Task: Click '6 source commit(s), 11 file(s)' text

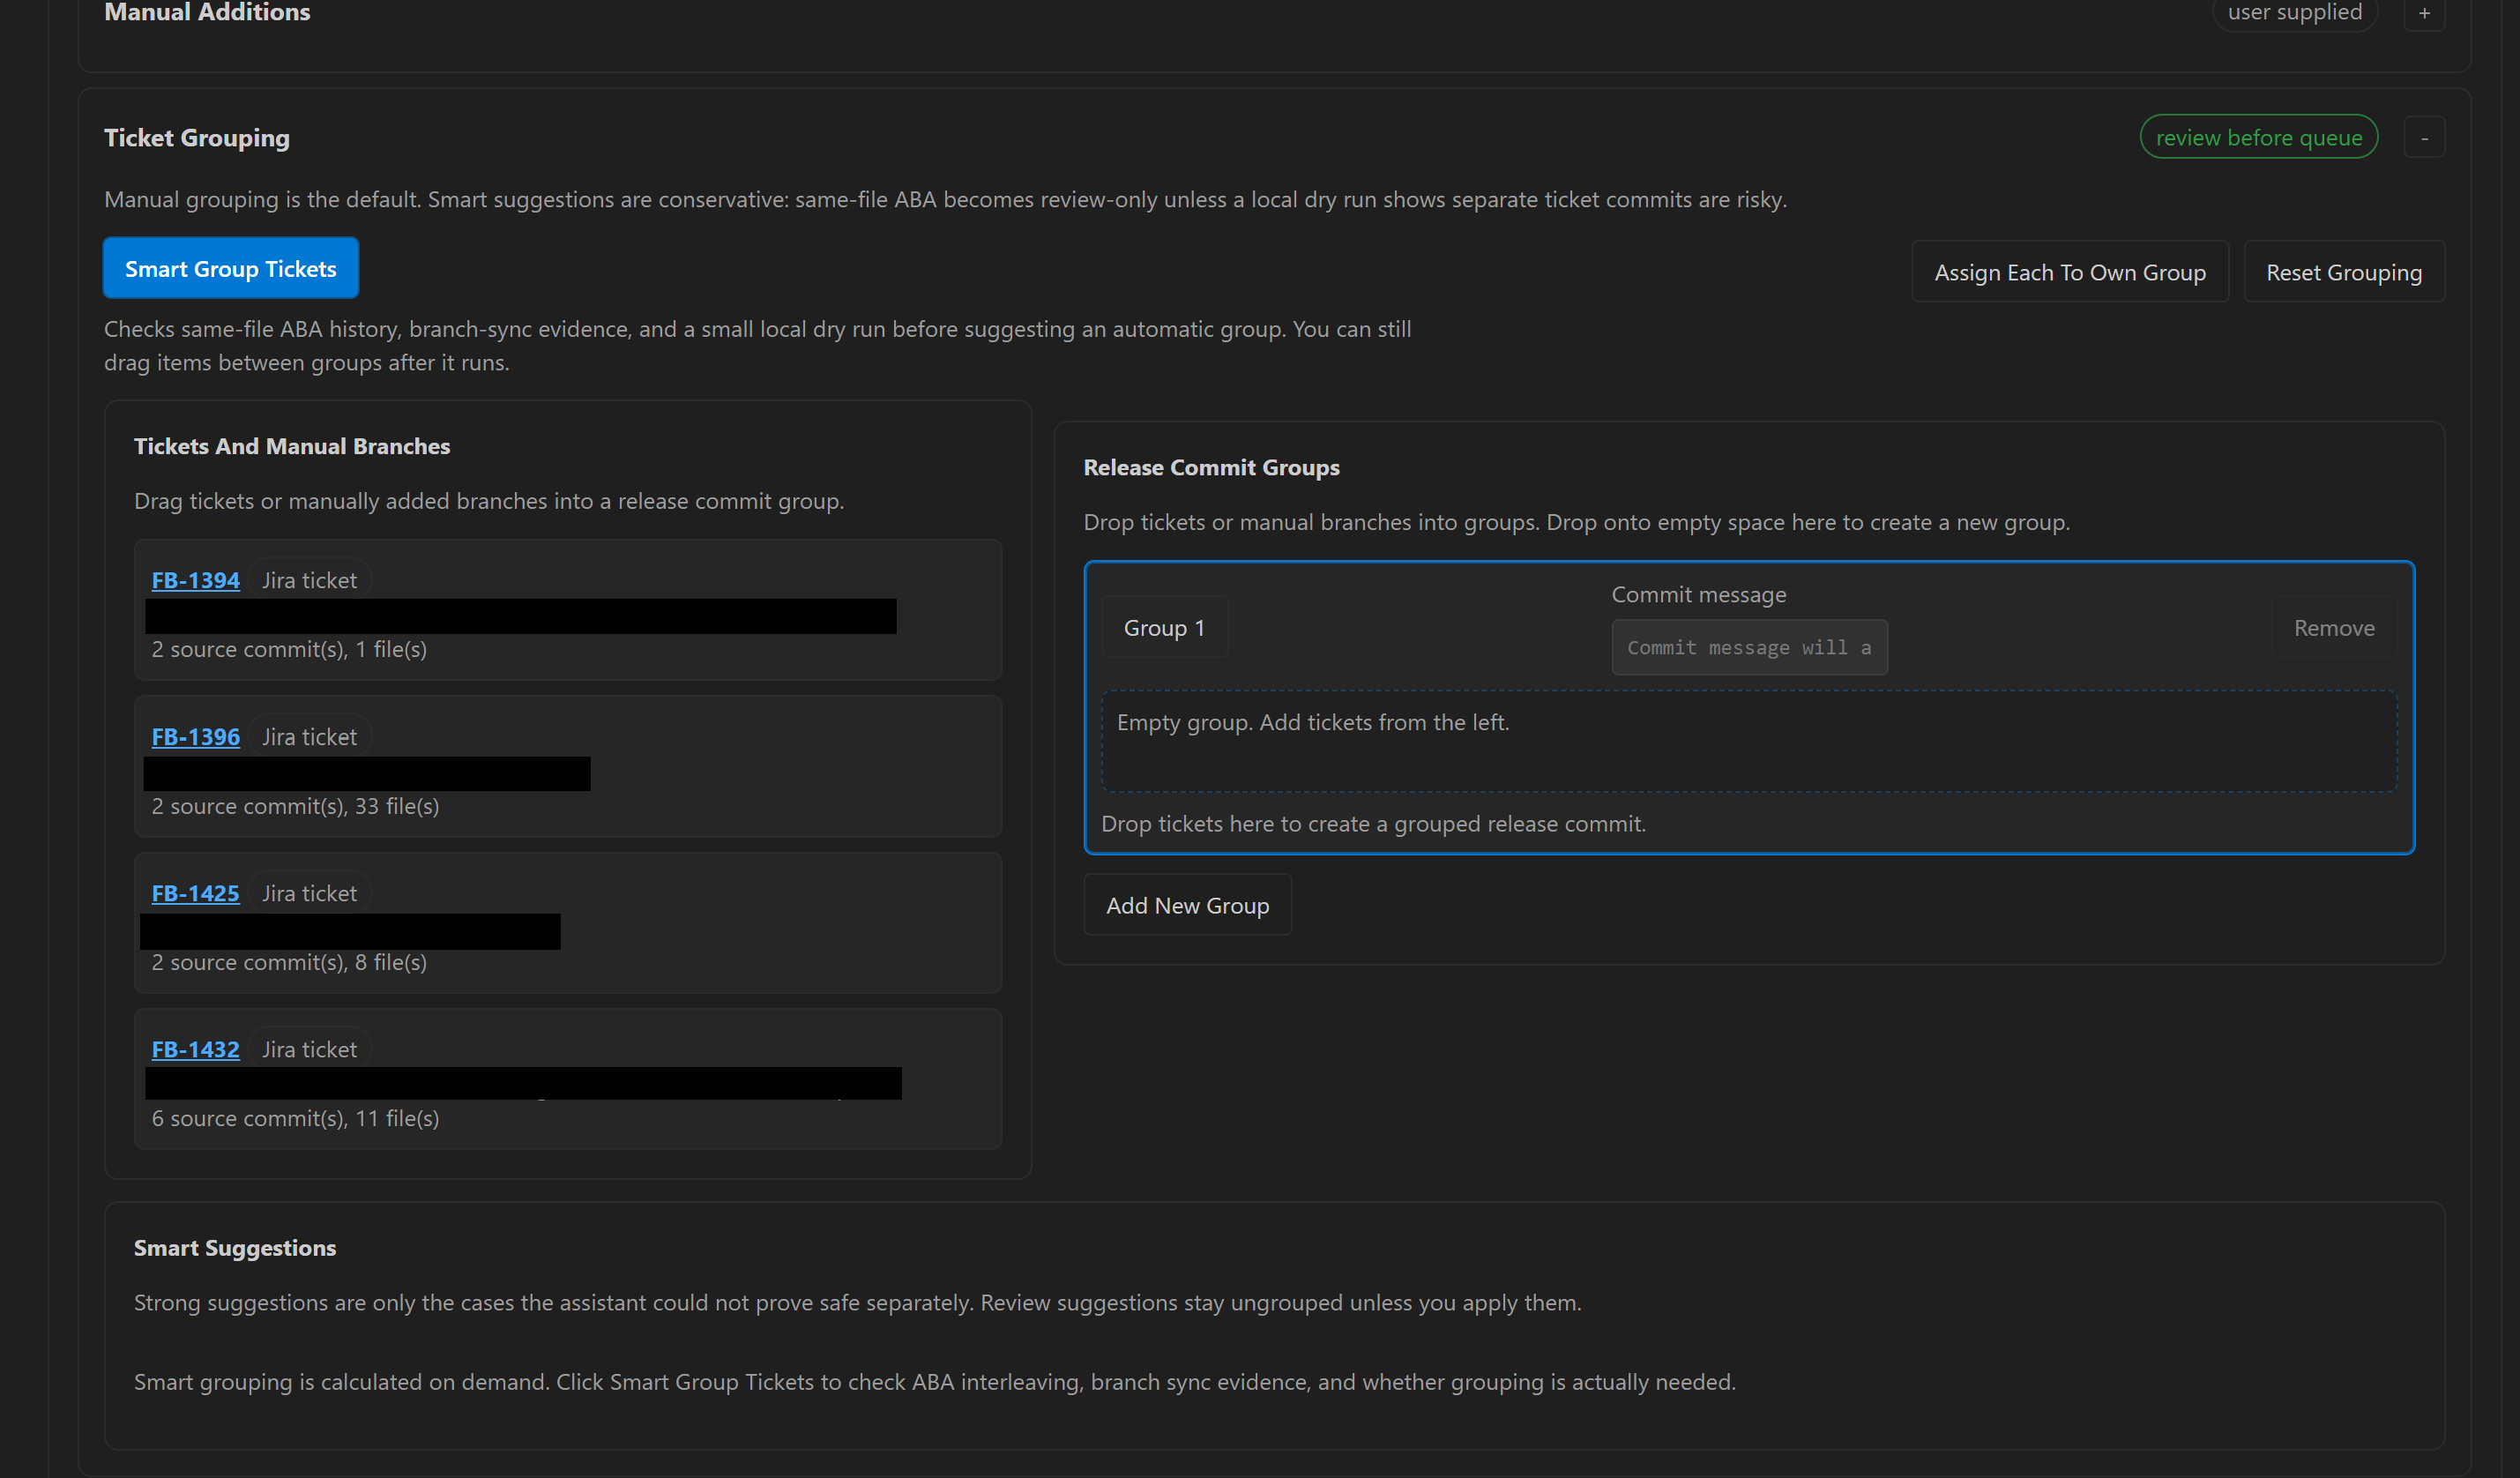Action: [x=295, y=1118]
